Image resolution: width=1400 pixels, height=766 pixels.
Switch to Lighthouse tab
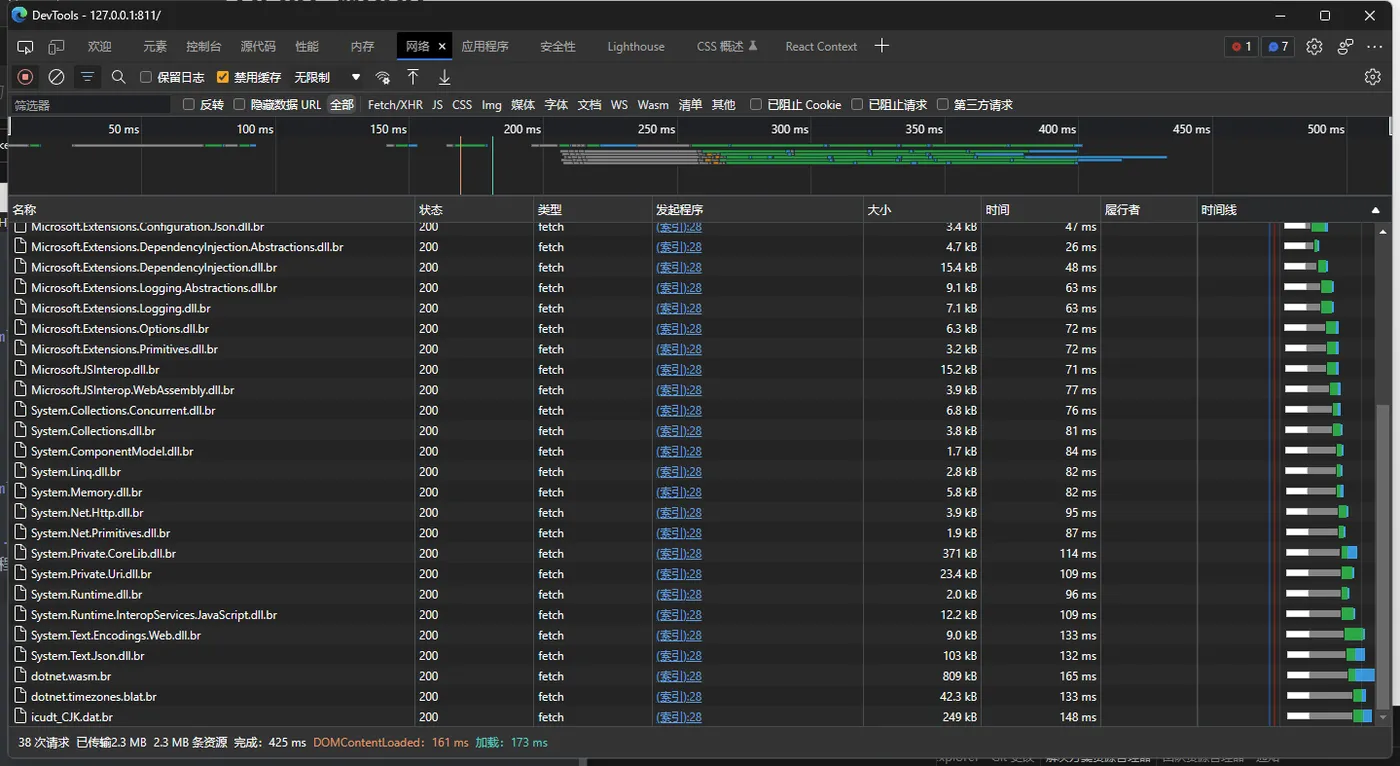636,47
